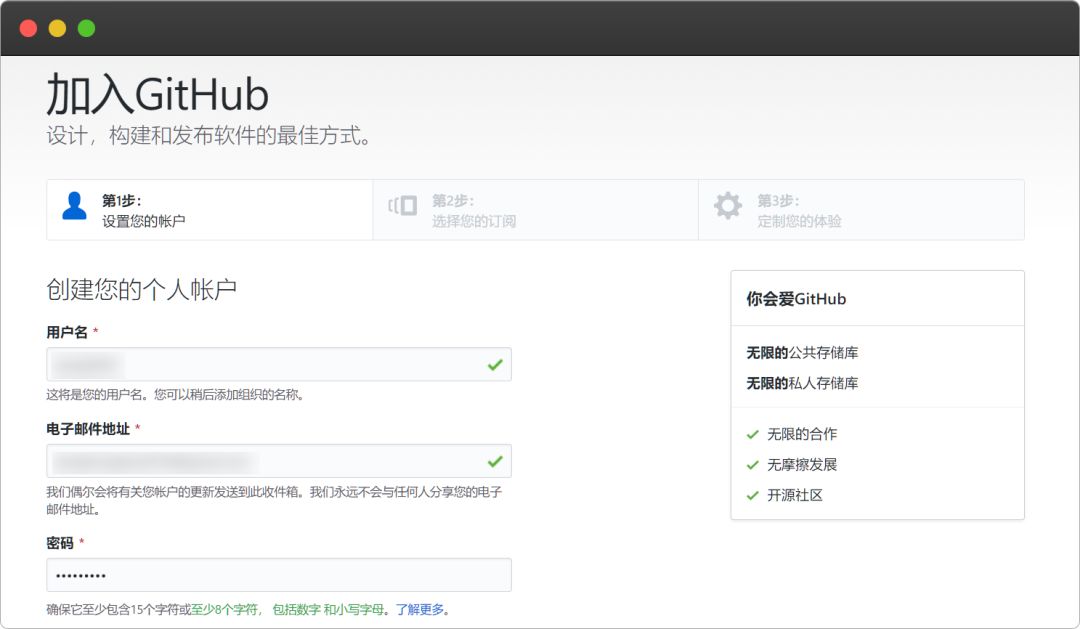Click the checkmark beside 开源社区
The width and height of the screenshot is (1080, 629).
(753, 495)
